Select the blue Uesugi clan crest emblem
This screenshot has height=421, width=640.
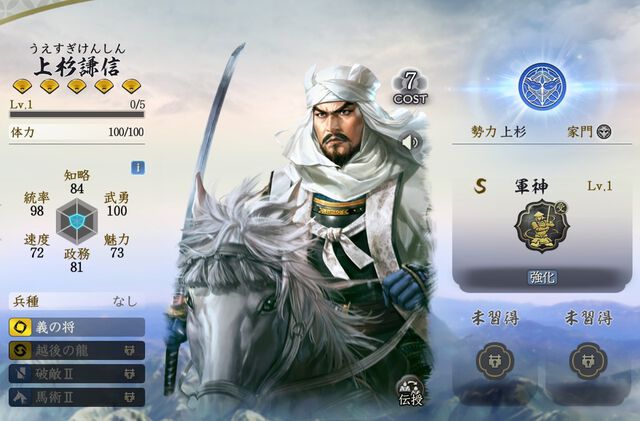[542, 87]
